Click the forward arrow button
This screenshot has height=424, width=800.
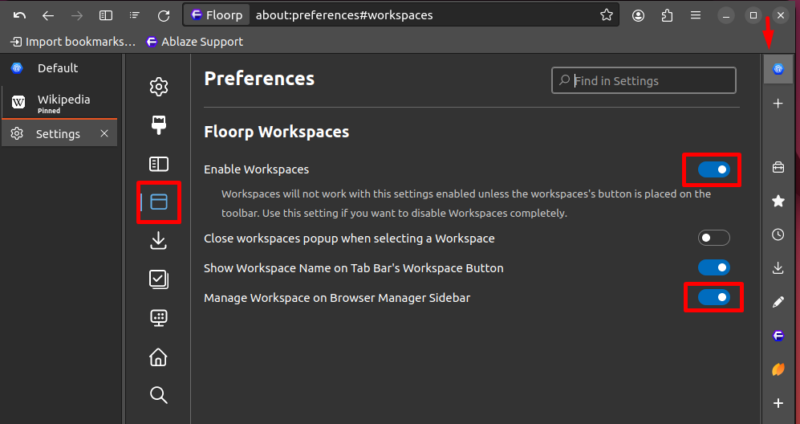click(x=77, y=16)
